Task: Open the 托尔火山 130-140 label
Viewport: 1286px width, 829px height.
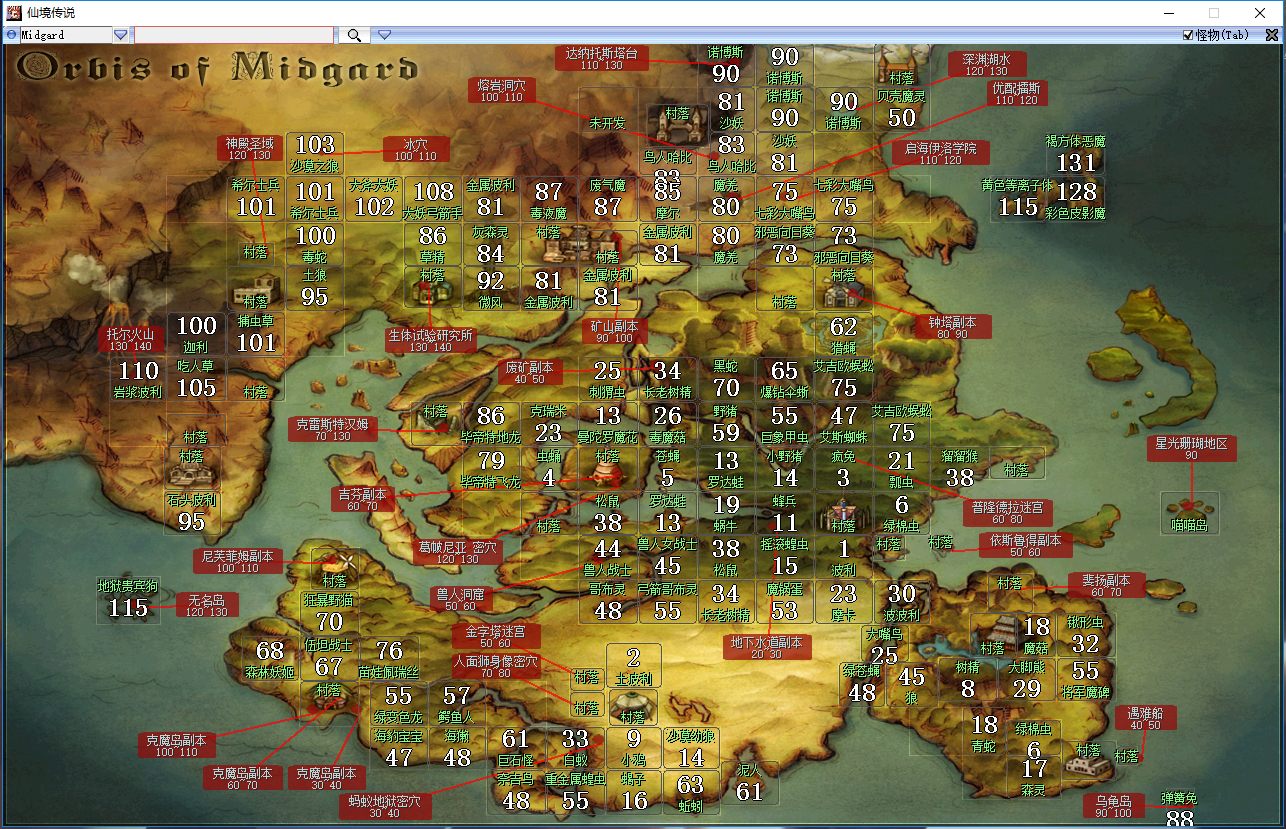Action: [x=131, y=339]
